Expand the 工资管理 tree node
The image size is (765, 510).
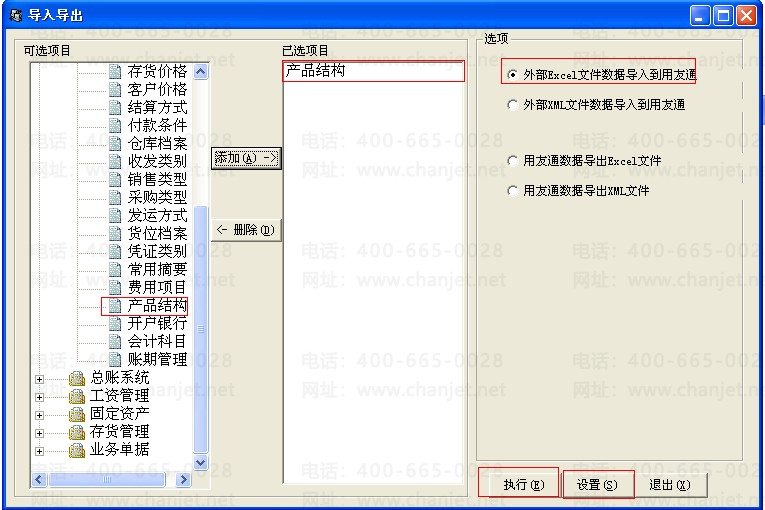40,397
